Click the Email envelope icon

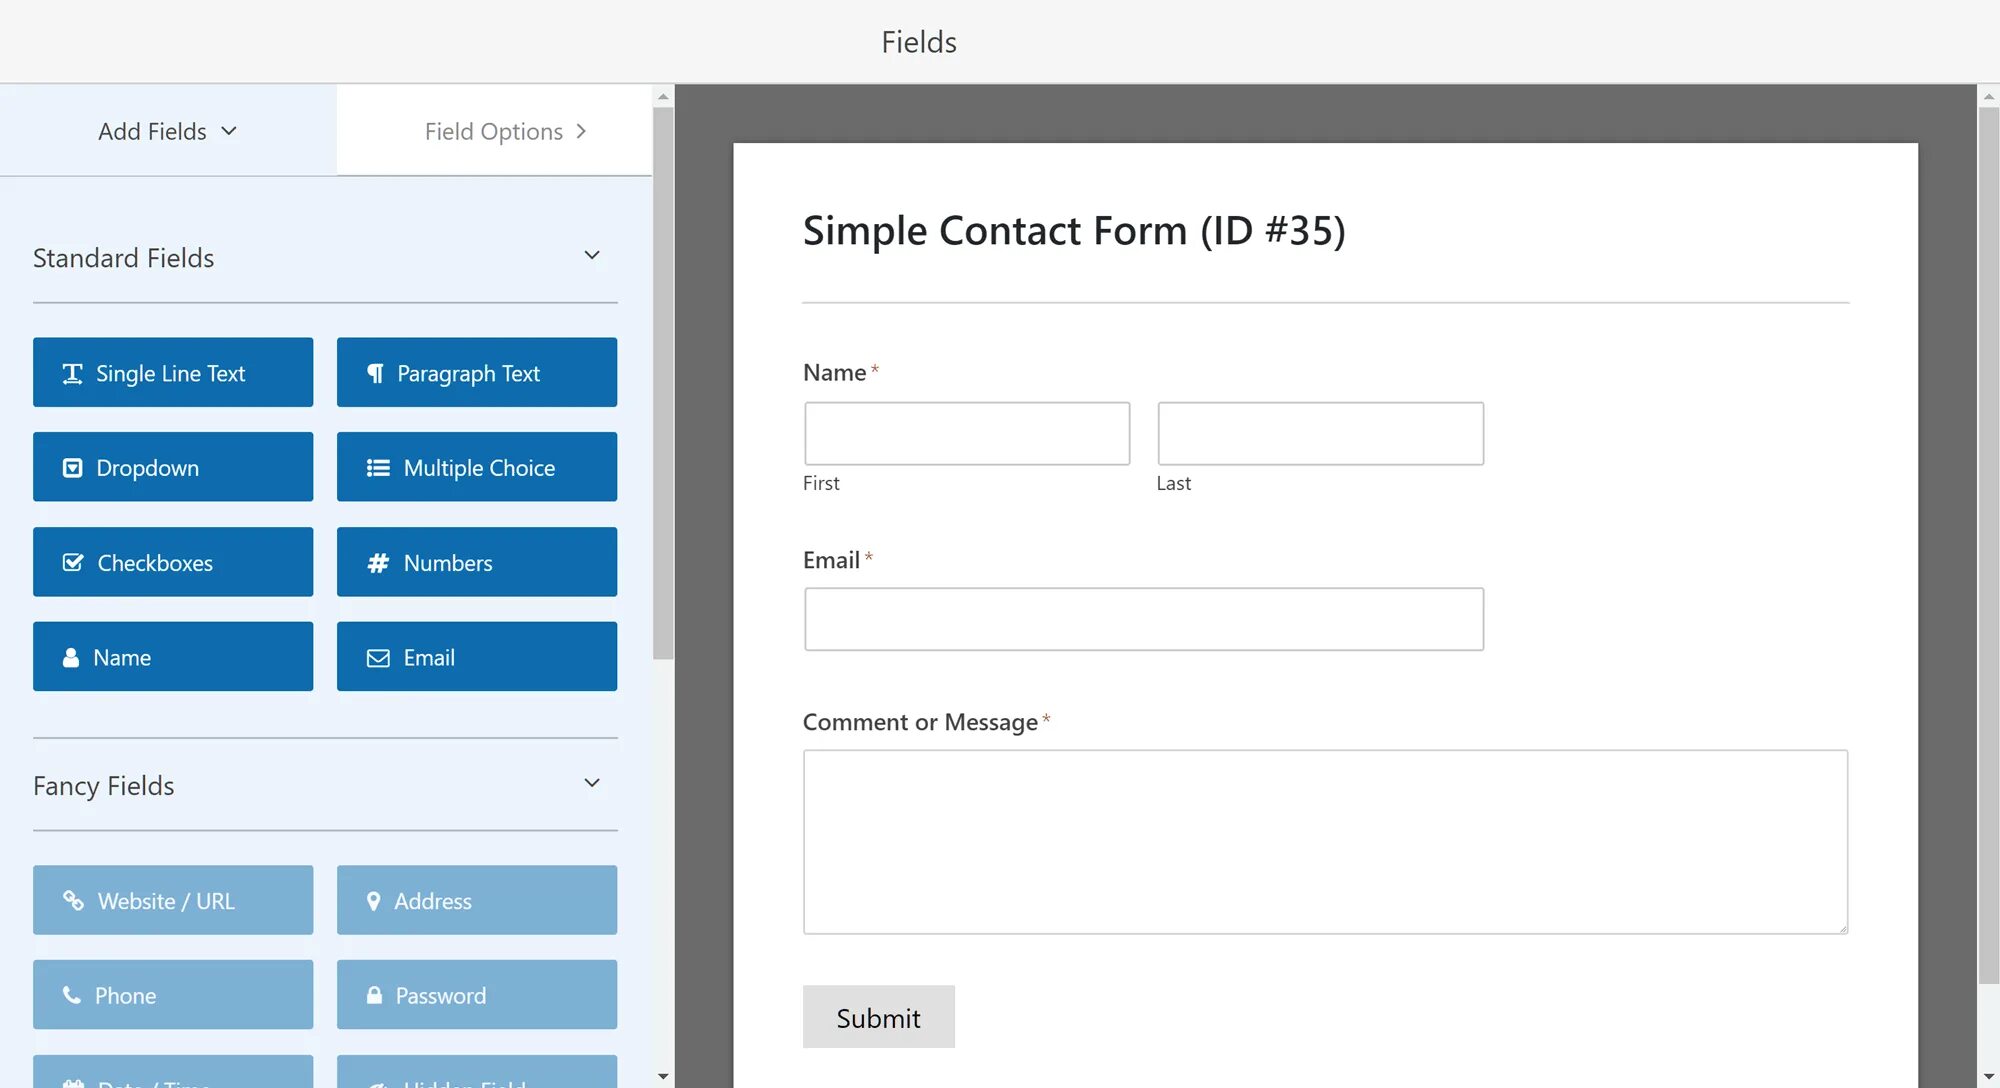tap(378, 658)
